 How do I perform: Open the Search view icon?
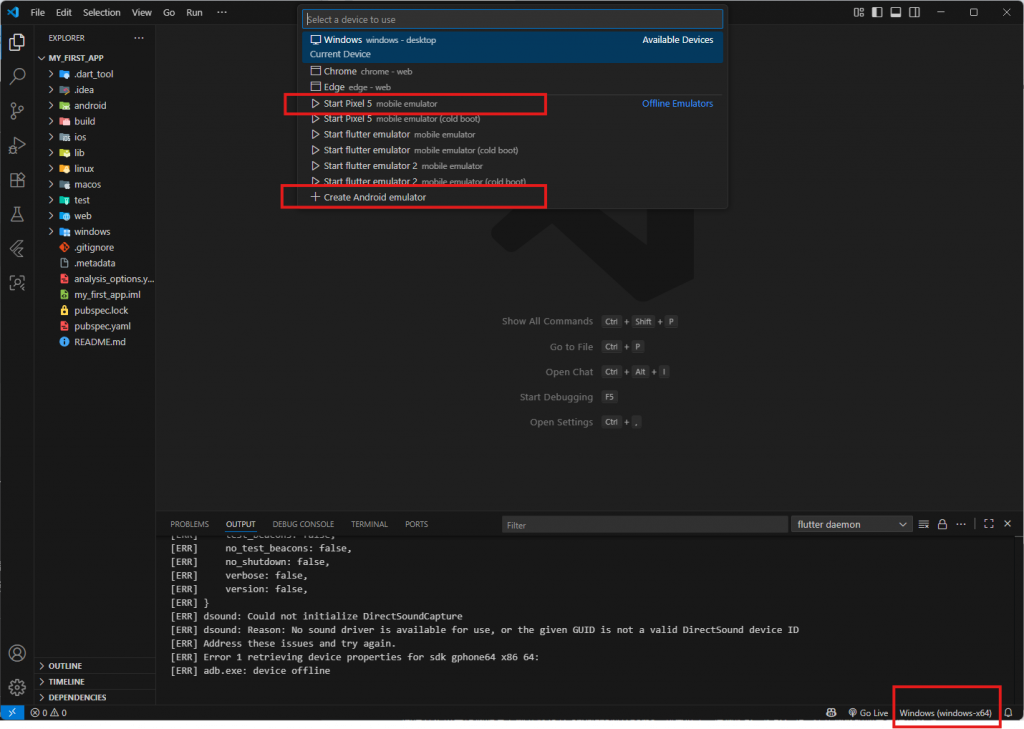(18, 76)
